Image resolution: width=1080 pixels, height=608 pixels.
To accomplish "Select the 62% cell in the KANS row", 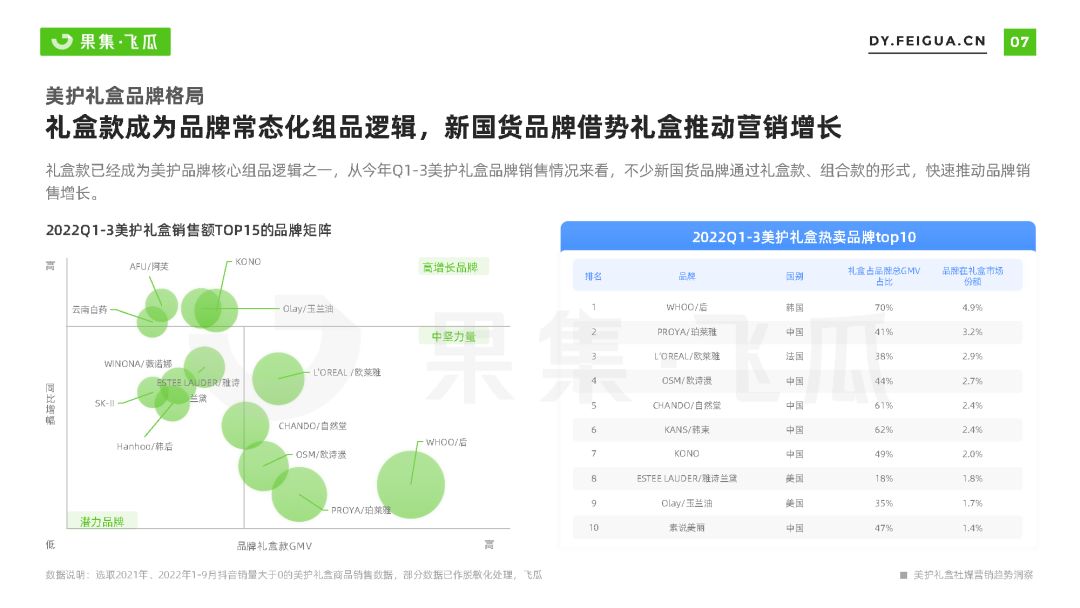I will click(884, 430).
